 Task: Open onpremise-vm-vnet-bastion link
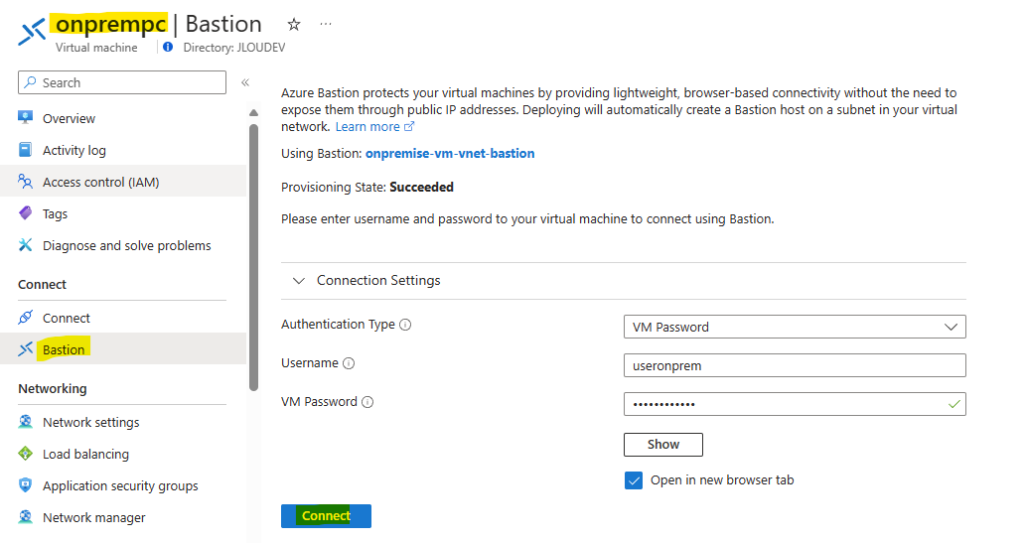coord(450,154)
